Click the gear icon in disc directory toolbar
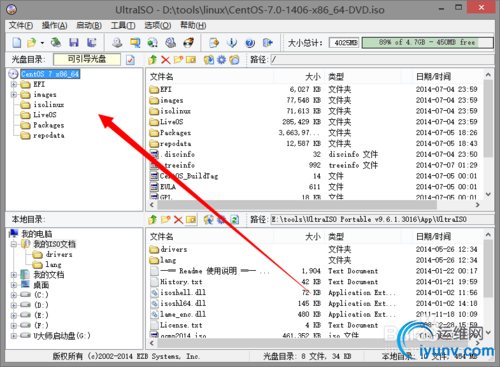 tap(221, 60)
